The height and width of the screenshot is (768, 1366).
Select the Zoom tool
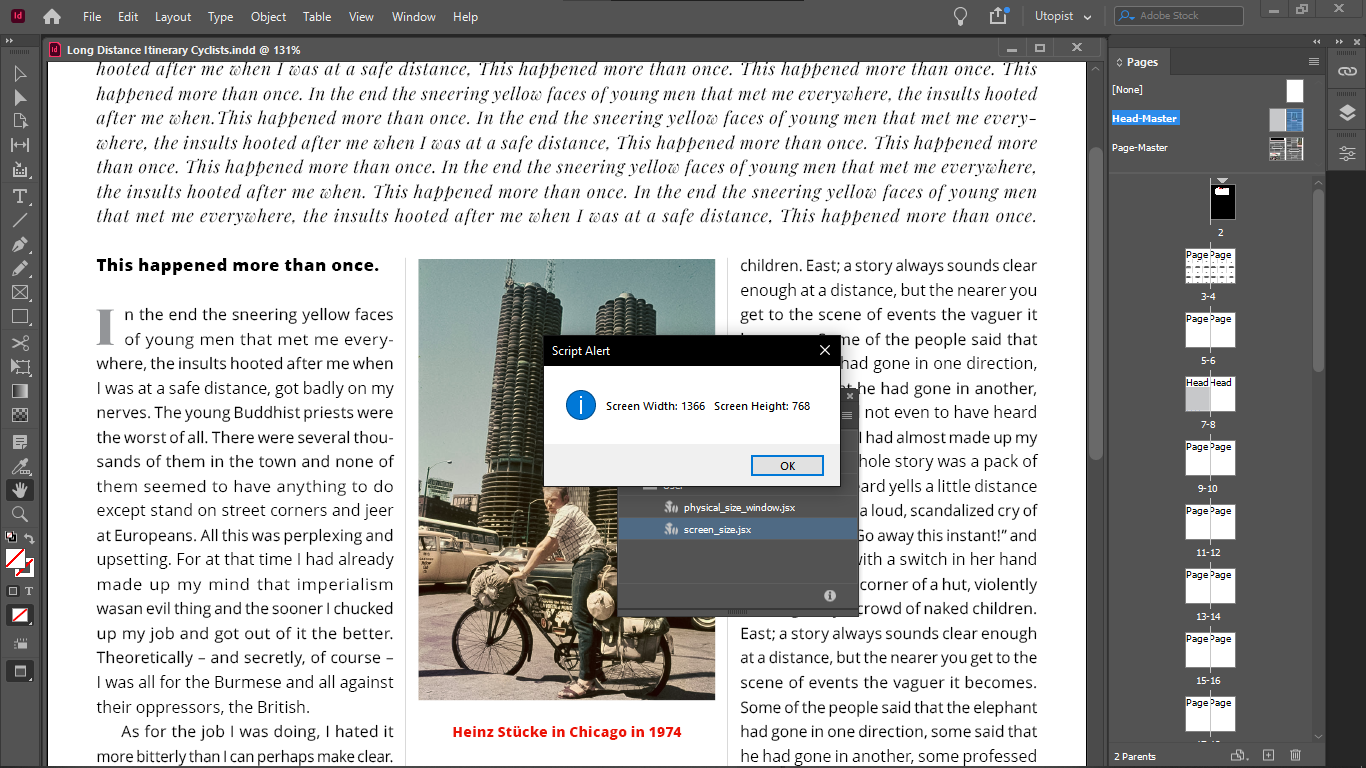18,510
